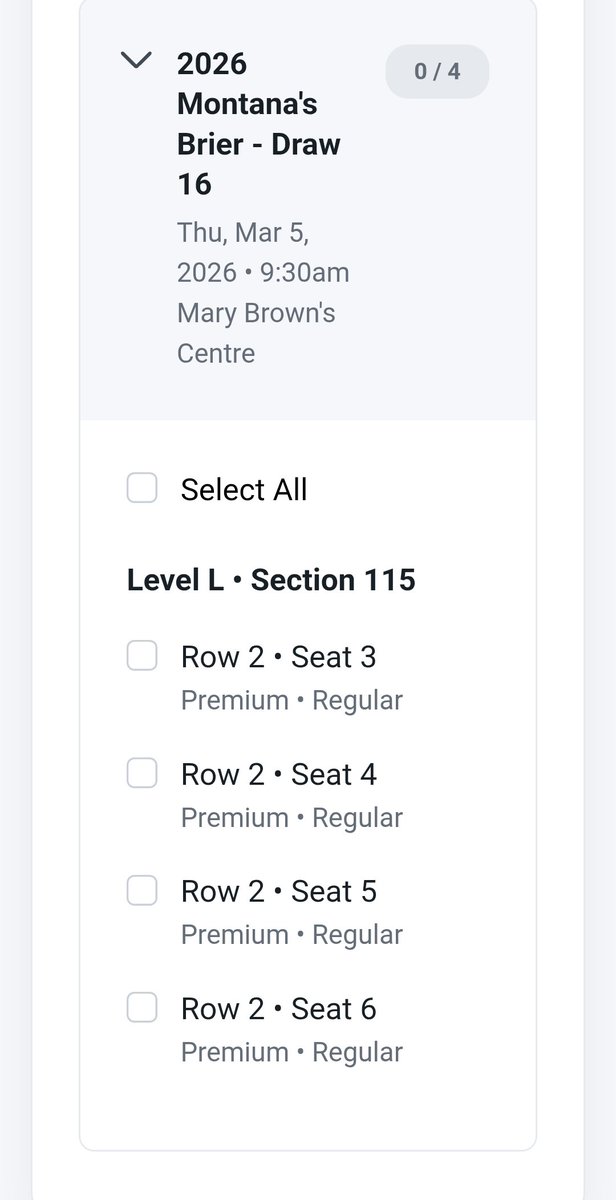Enable the Row 2 Seat 4 checkbox

pyautogui.click(x=142, y=774)
